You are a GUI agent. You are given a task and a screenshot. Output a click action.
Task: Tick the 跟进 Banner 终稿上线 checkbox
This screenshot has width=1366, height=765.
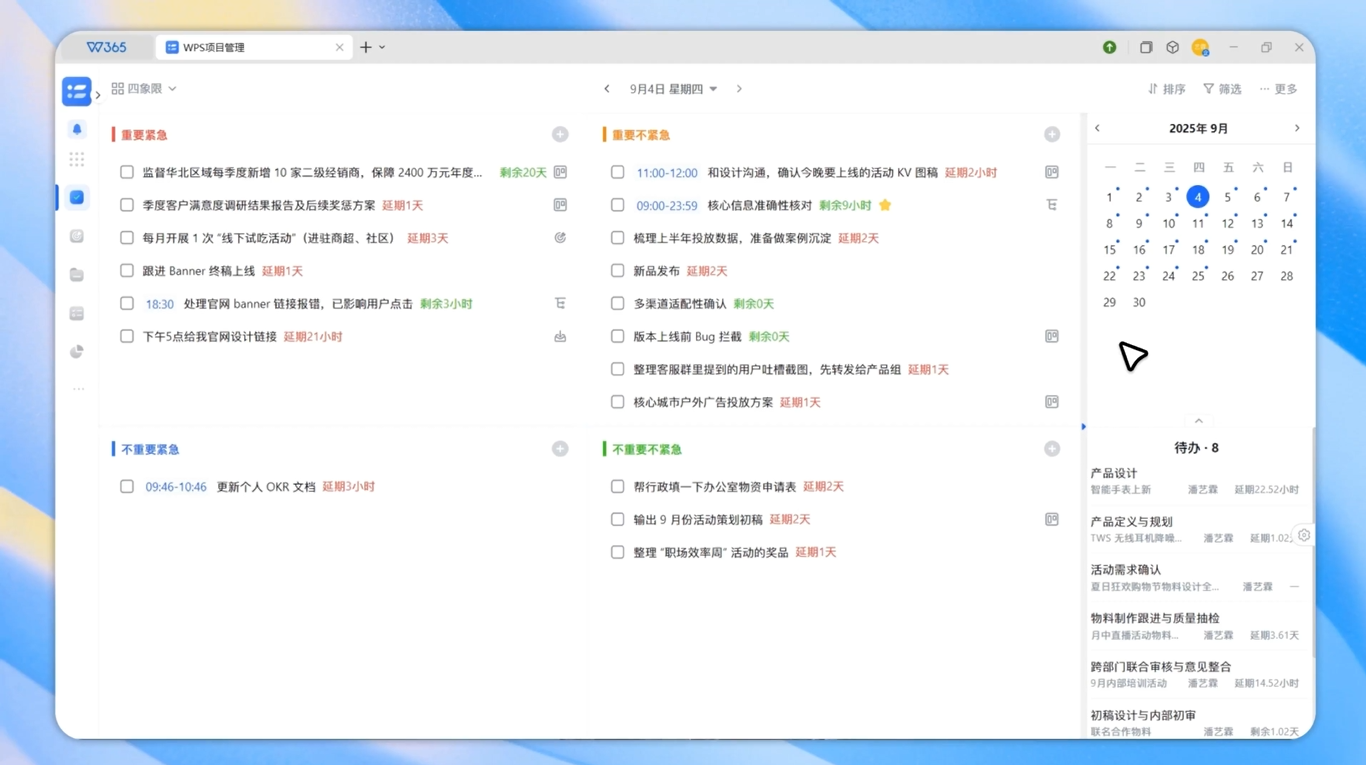pyautogui.click(x=127, y=271)
